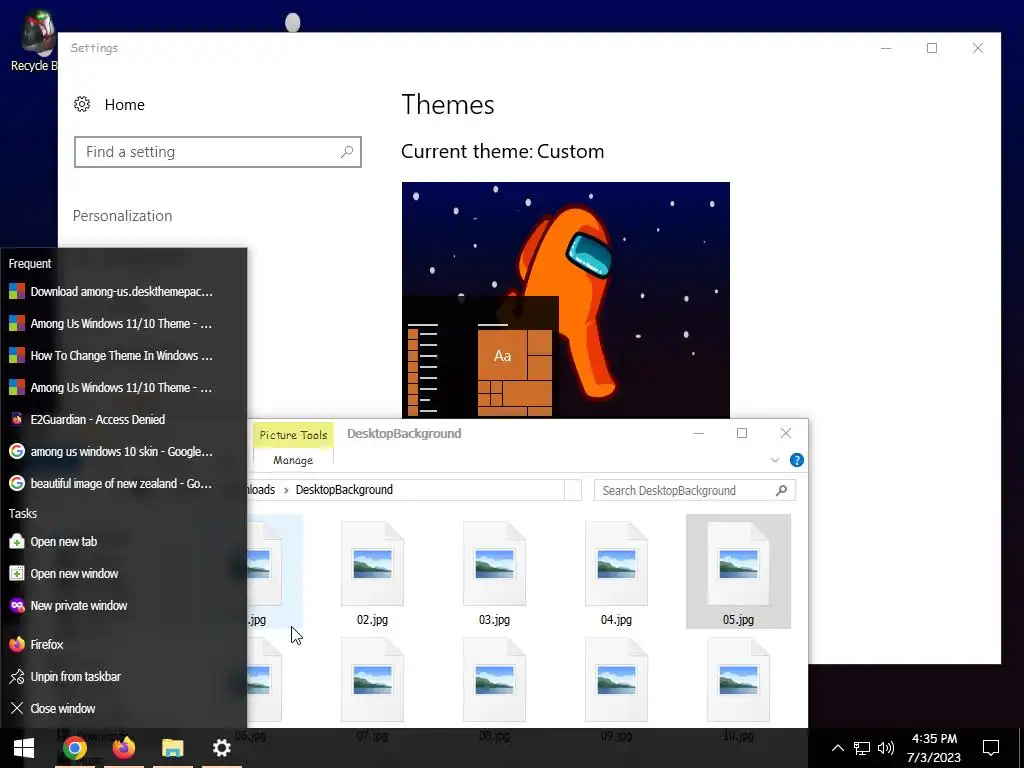Select the 07.jpg file thumbnail
This screenshot has width=1024, height=768.
coord(372,680)
